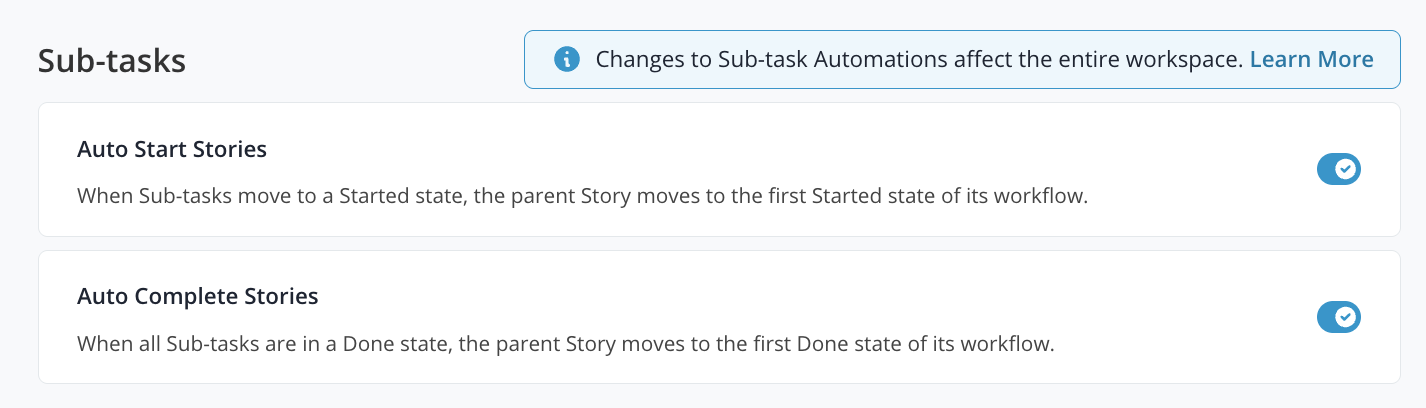
Task: Click the Sub-tasks section heading
Action: 112,60
